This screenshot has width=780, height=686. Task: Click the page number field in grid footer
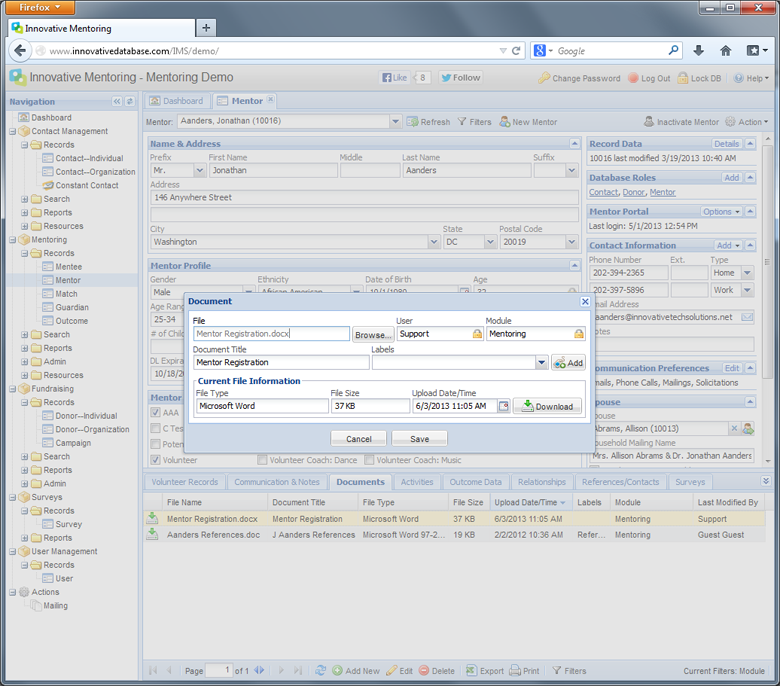tap(219, 670)
